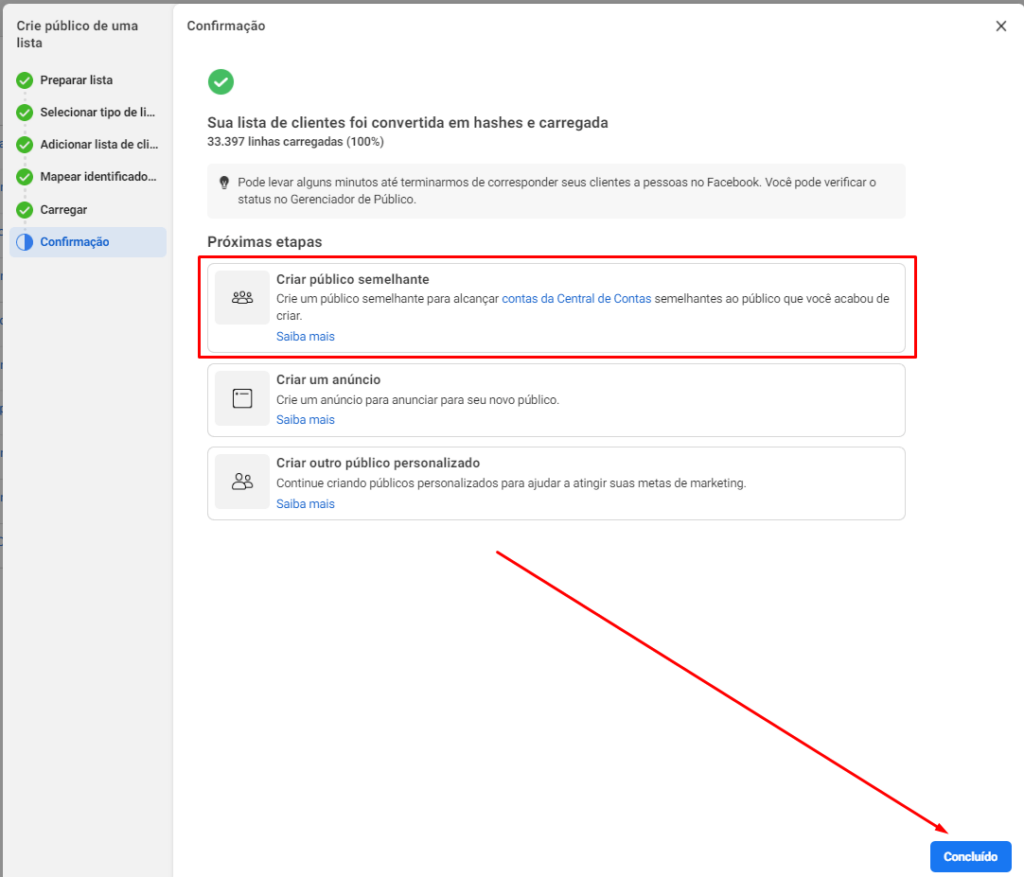Open the contas da Central de Contas link
1024x877 pixels.
pyautogui.click(x=576, y=298)
